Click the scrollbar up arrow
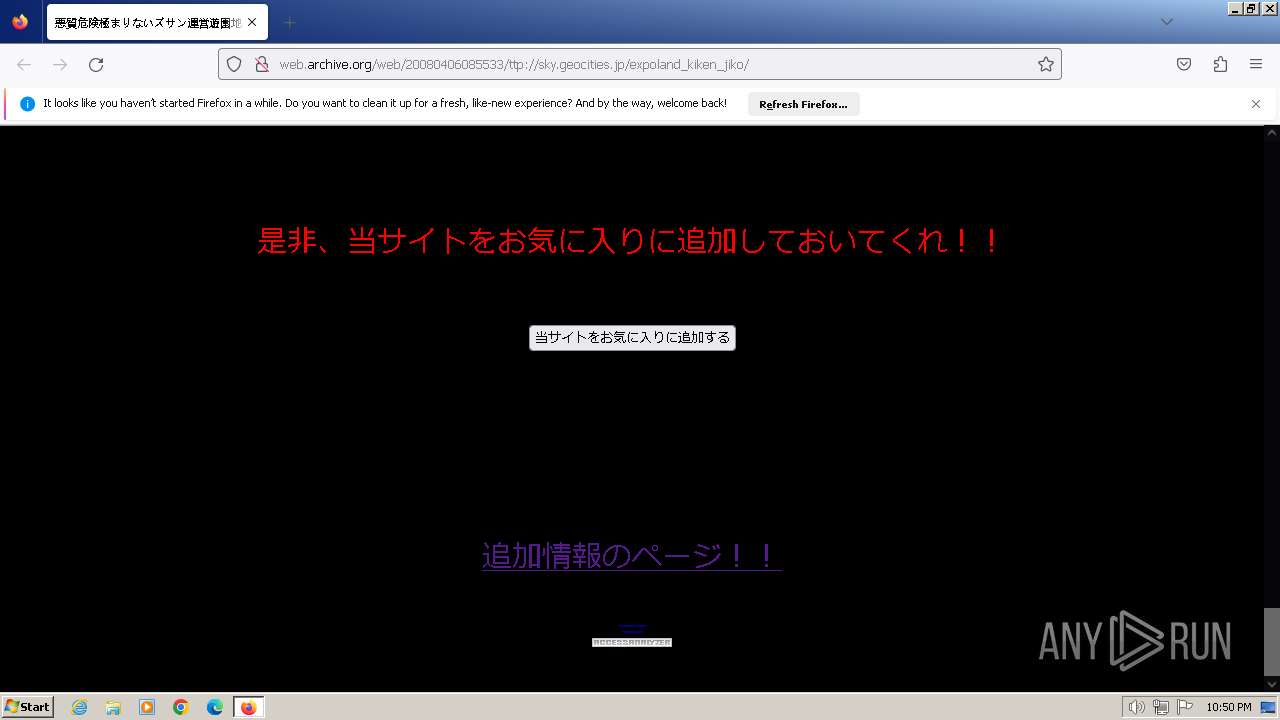 1272,132
